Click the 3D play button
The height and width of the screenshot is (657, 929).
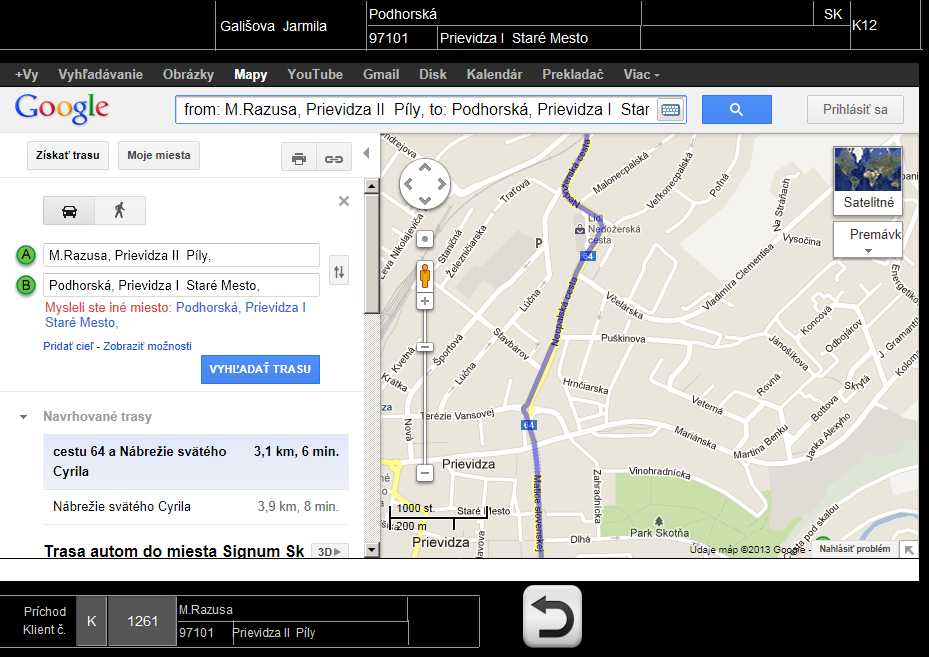click(x=329, y=552)
